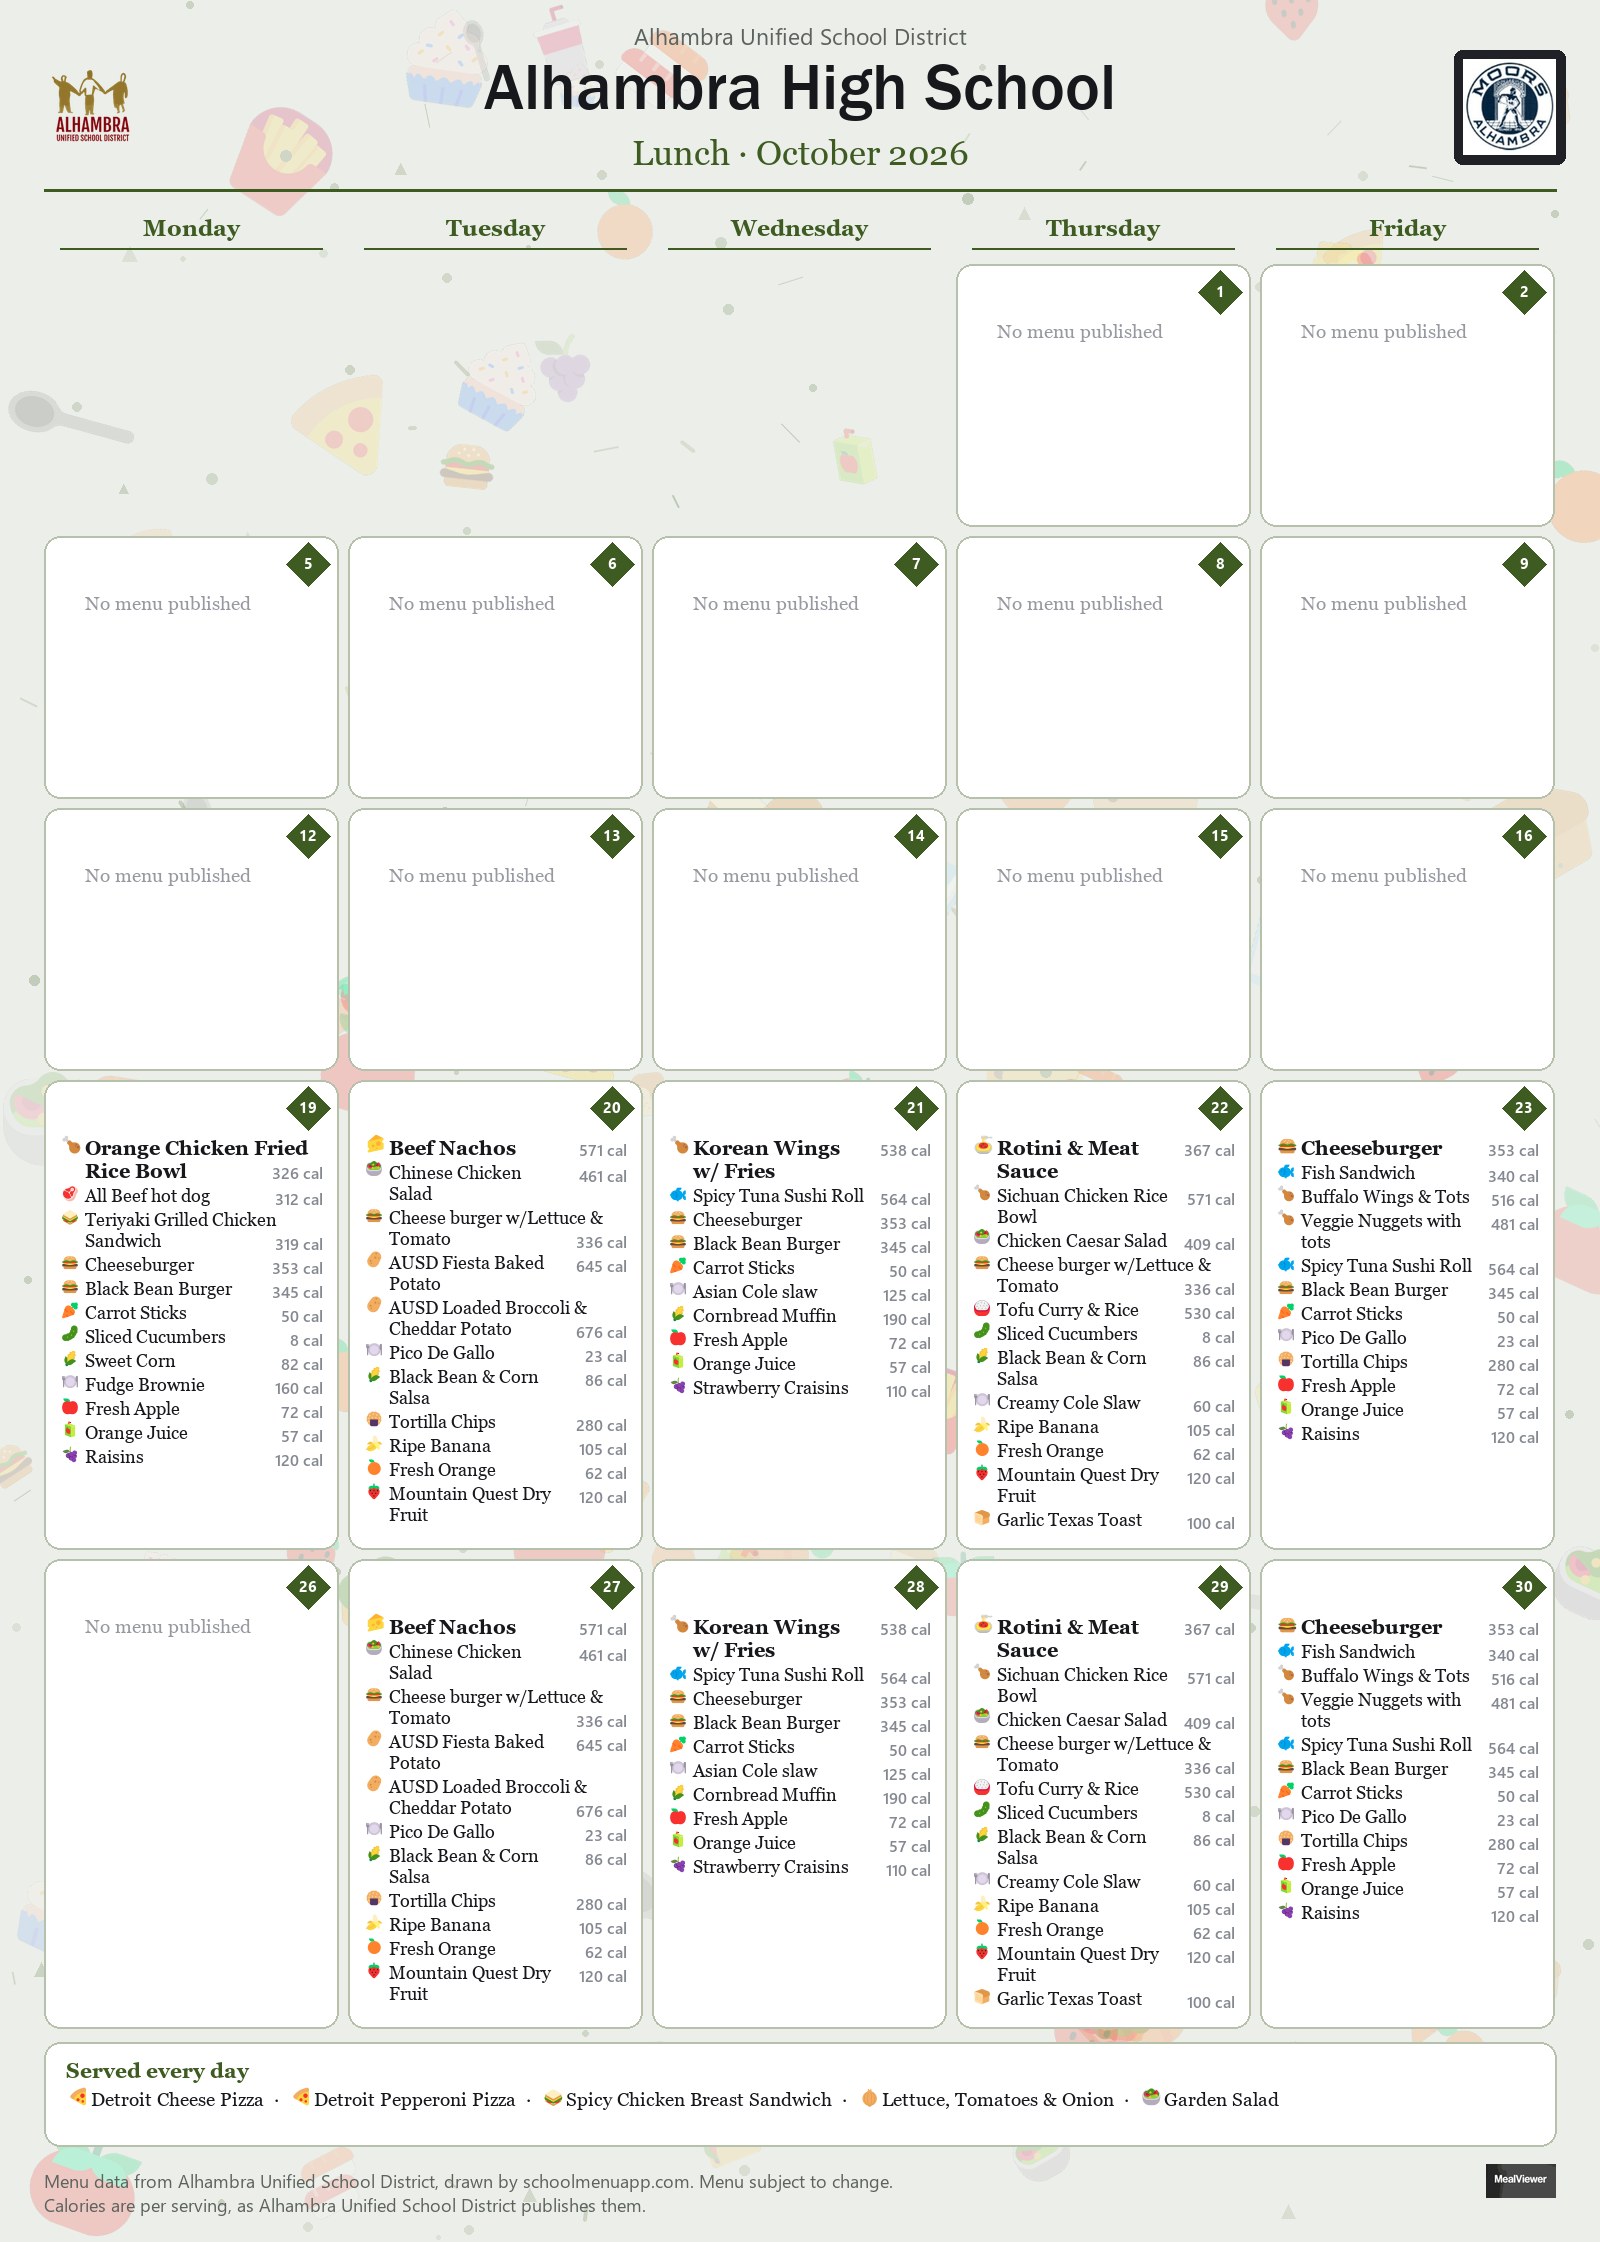The height and width of the screenshot is (2242, 1600).
Task: Click drumstick icon by Korean Wings w/ Fries day 28
Action: [x=679, y=1624]
